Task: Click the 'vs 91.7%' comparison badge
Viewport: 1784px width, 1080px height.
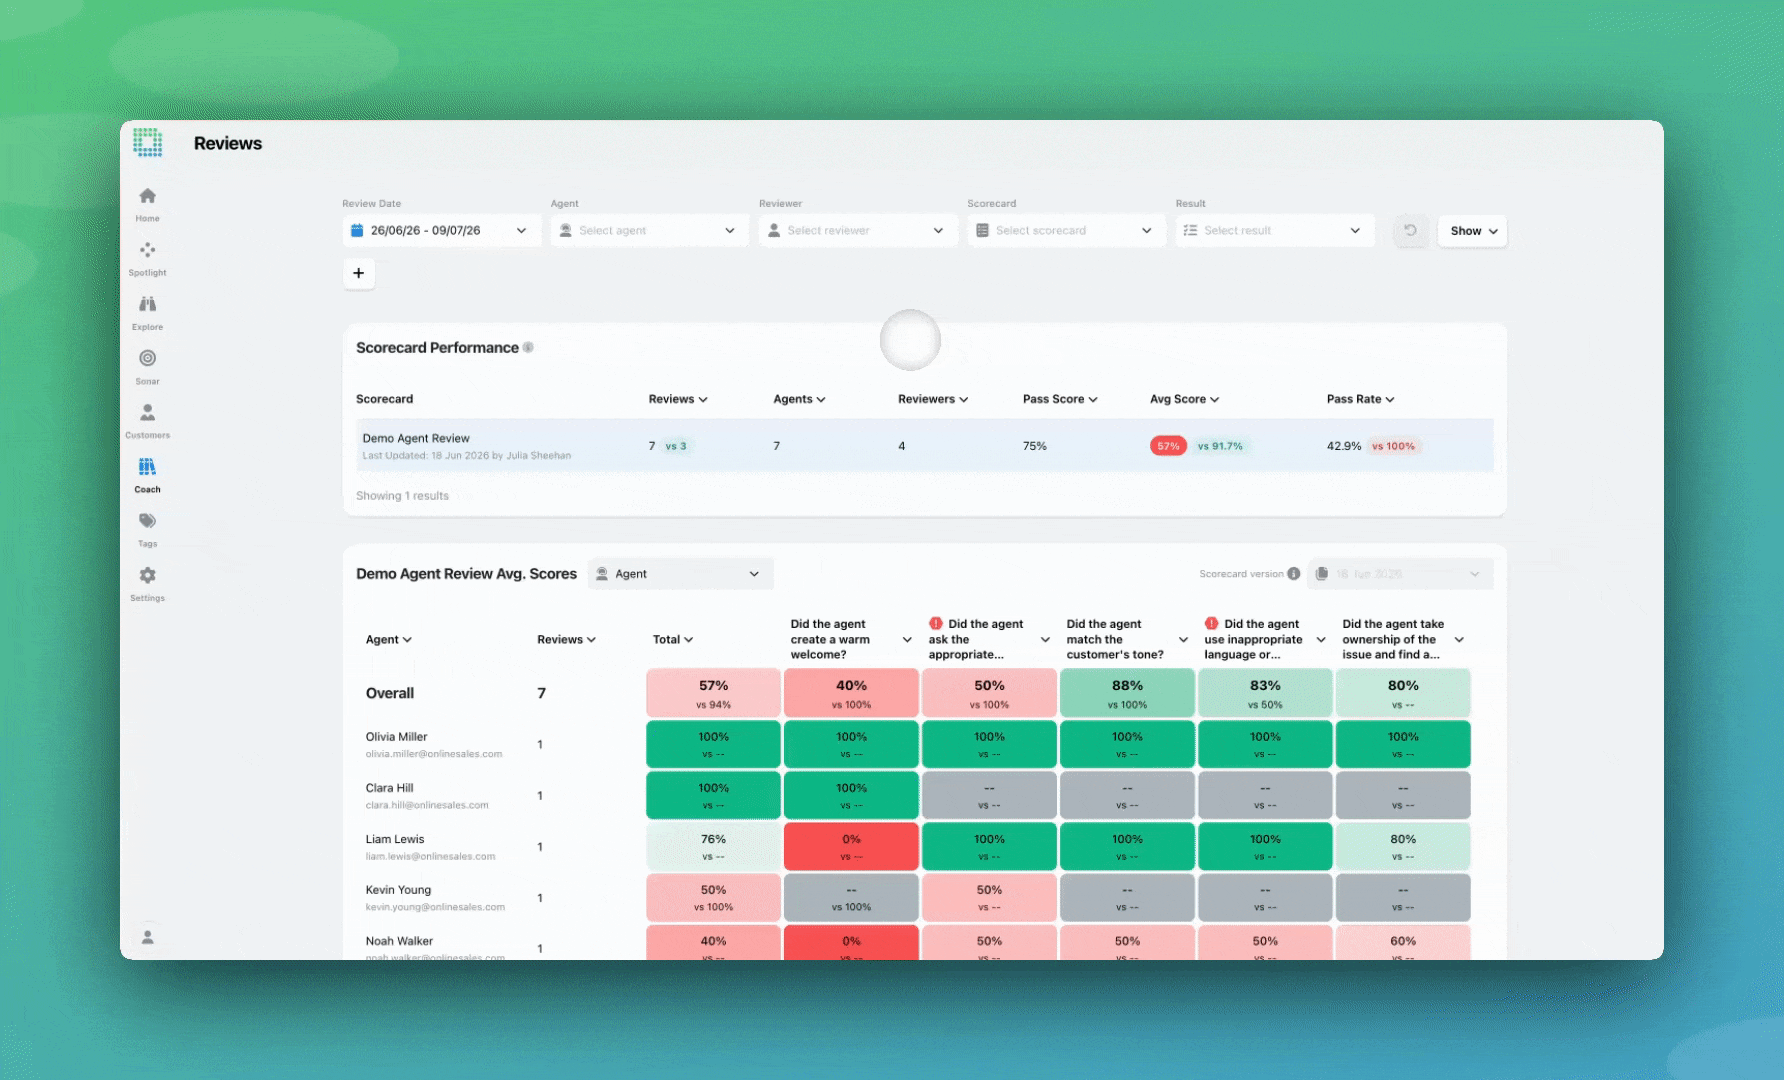Action: [1220, 446]
